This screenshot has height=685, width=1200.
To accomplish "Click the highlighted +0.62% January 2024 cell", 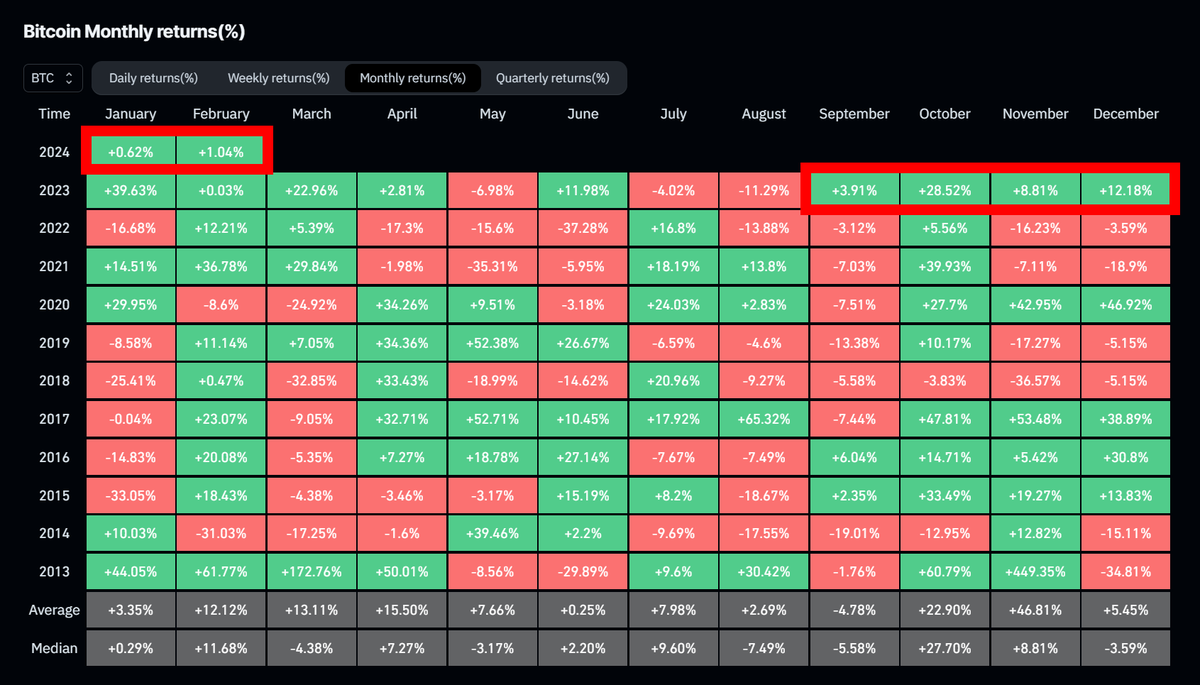I will tap(131, 151).
